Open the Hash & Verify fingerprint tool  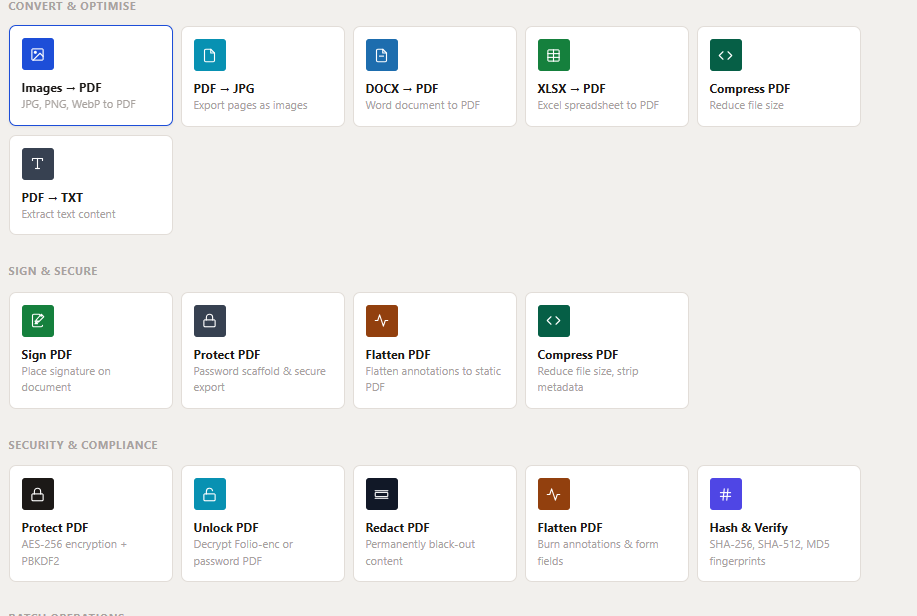[x=778, y=522]
